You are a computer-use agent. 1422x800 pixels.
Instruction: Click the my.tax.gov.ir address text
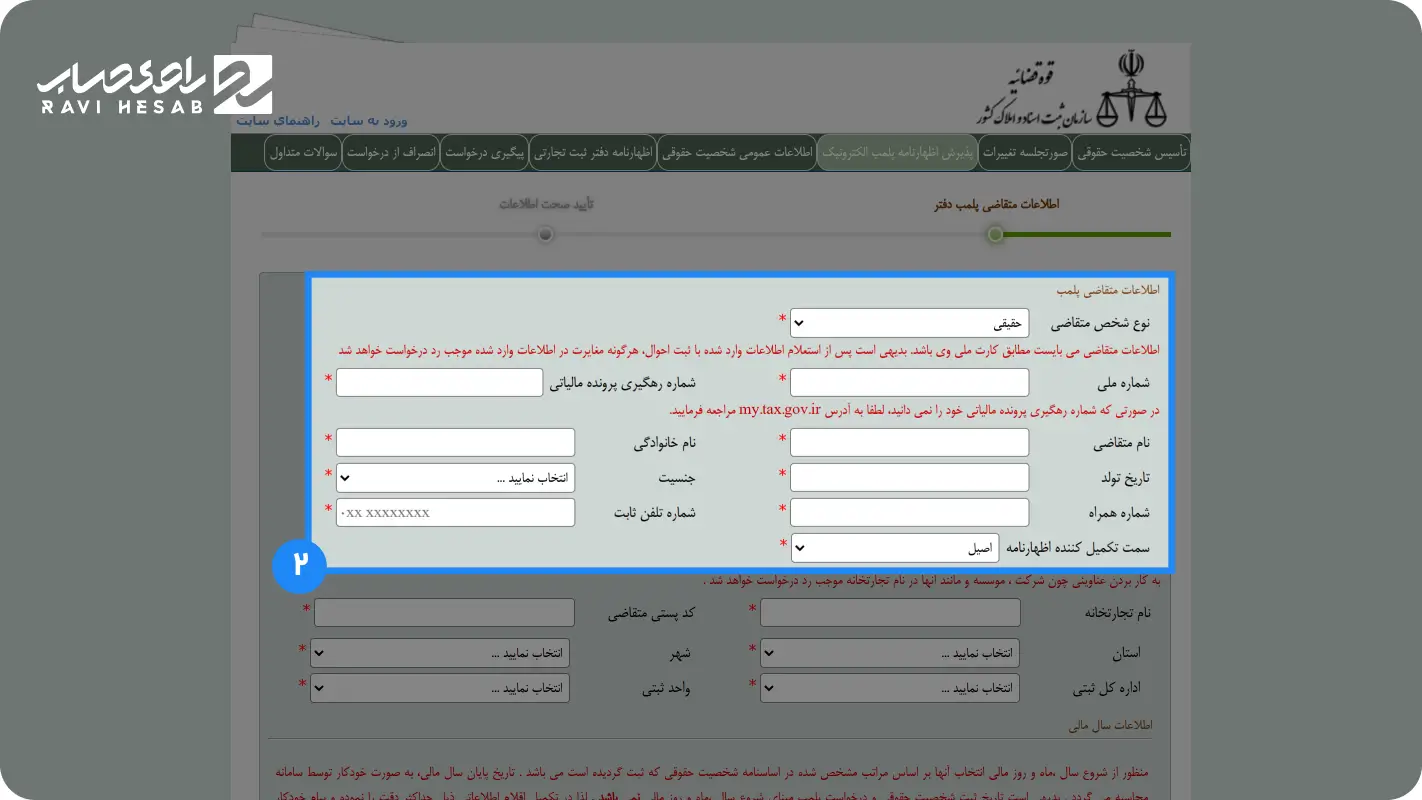pos(780,411)
